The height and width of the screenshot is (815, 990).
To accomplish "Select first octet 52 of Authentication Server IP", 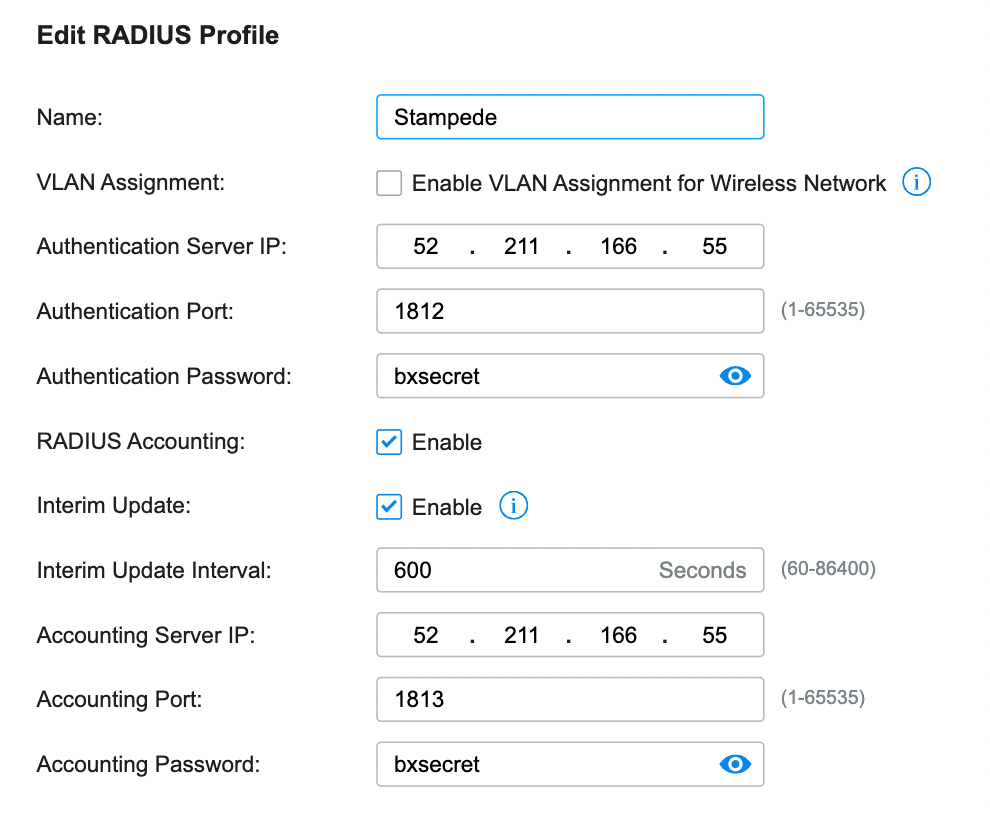I will click(426, 246).
